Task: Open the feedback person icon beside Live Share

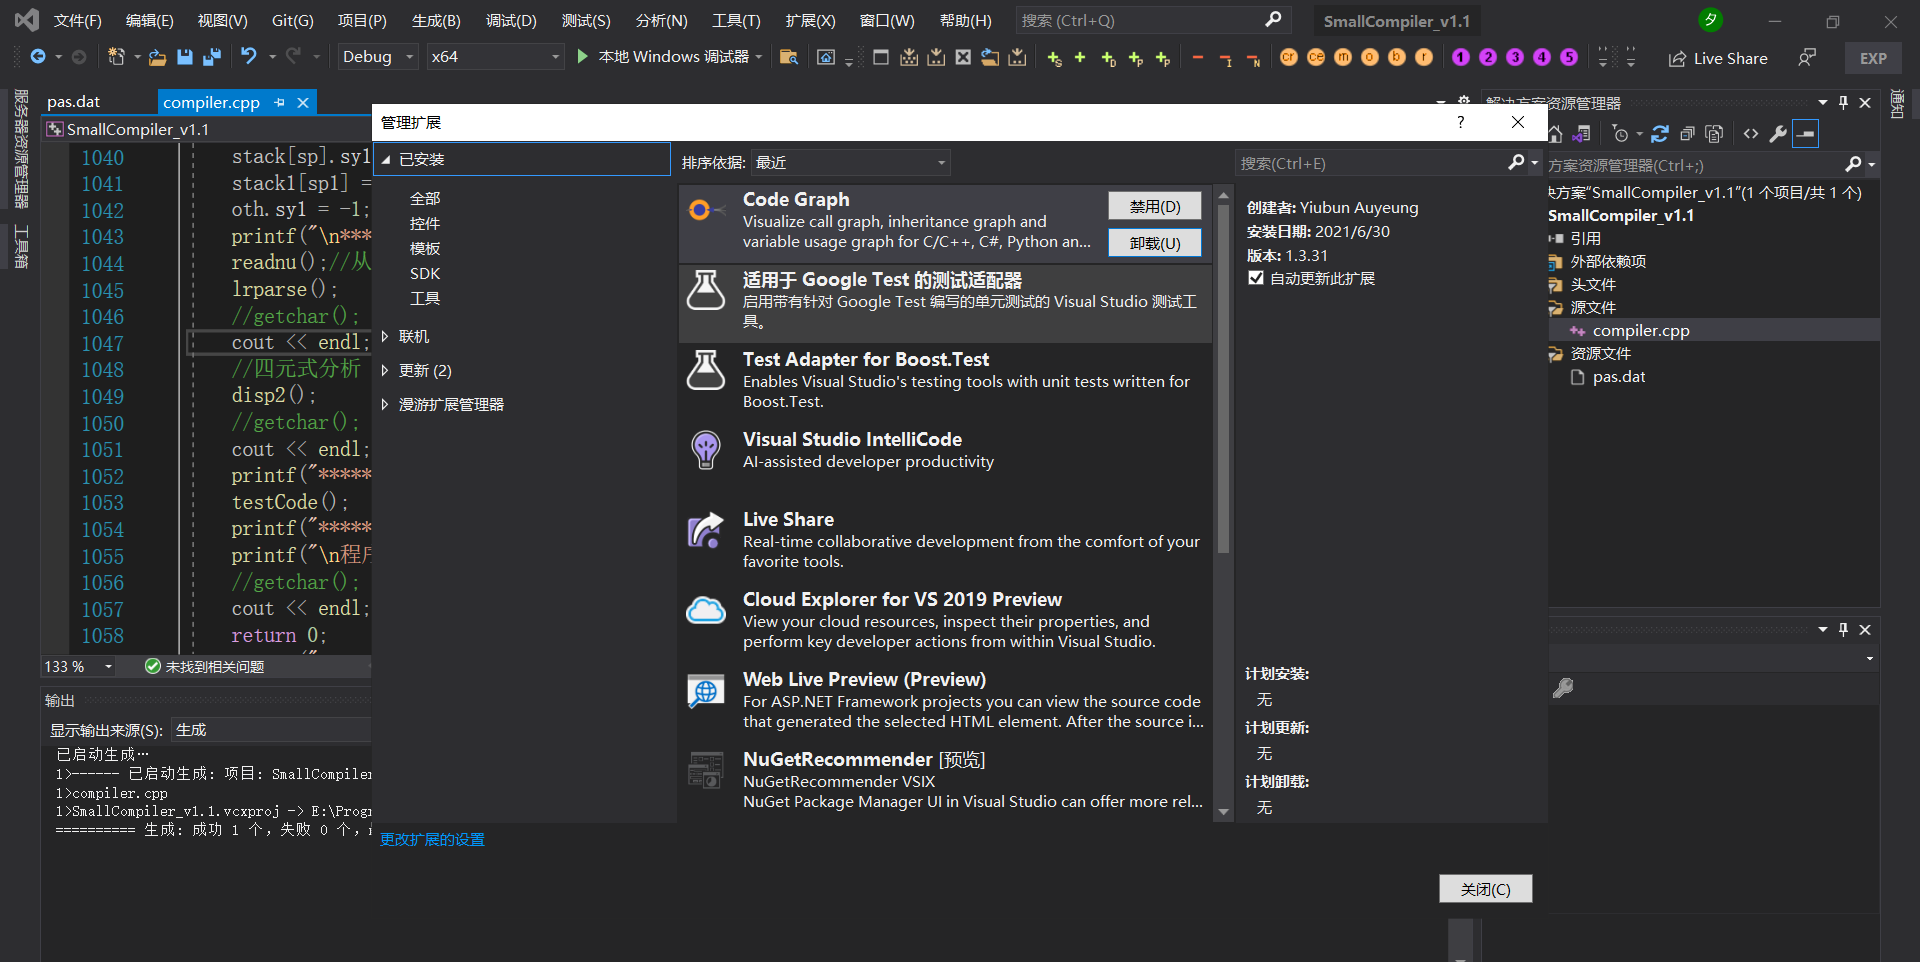Action: [x=1806, y=58]
